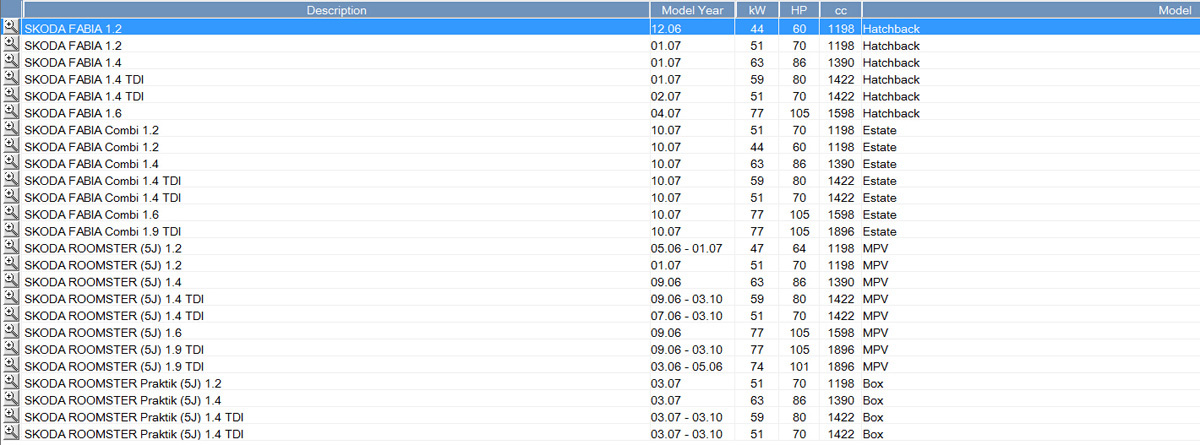Screen dimensions: 1200x445
Task: Open details icon for 60 HP Fabia 1.2 hatchback
Action: (x=10, y=28)
